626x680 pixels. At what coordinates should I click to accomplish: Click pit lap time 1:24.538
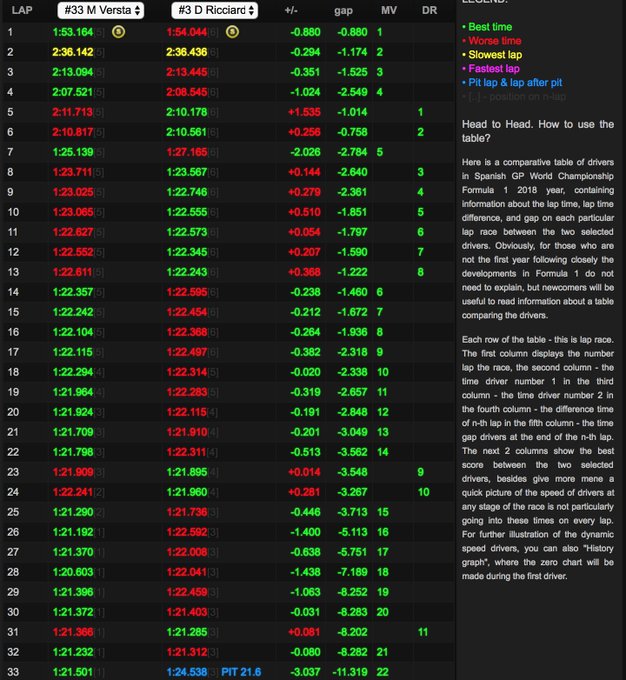(x=187, y=672)
